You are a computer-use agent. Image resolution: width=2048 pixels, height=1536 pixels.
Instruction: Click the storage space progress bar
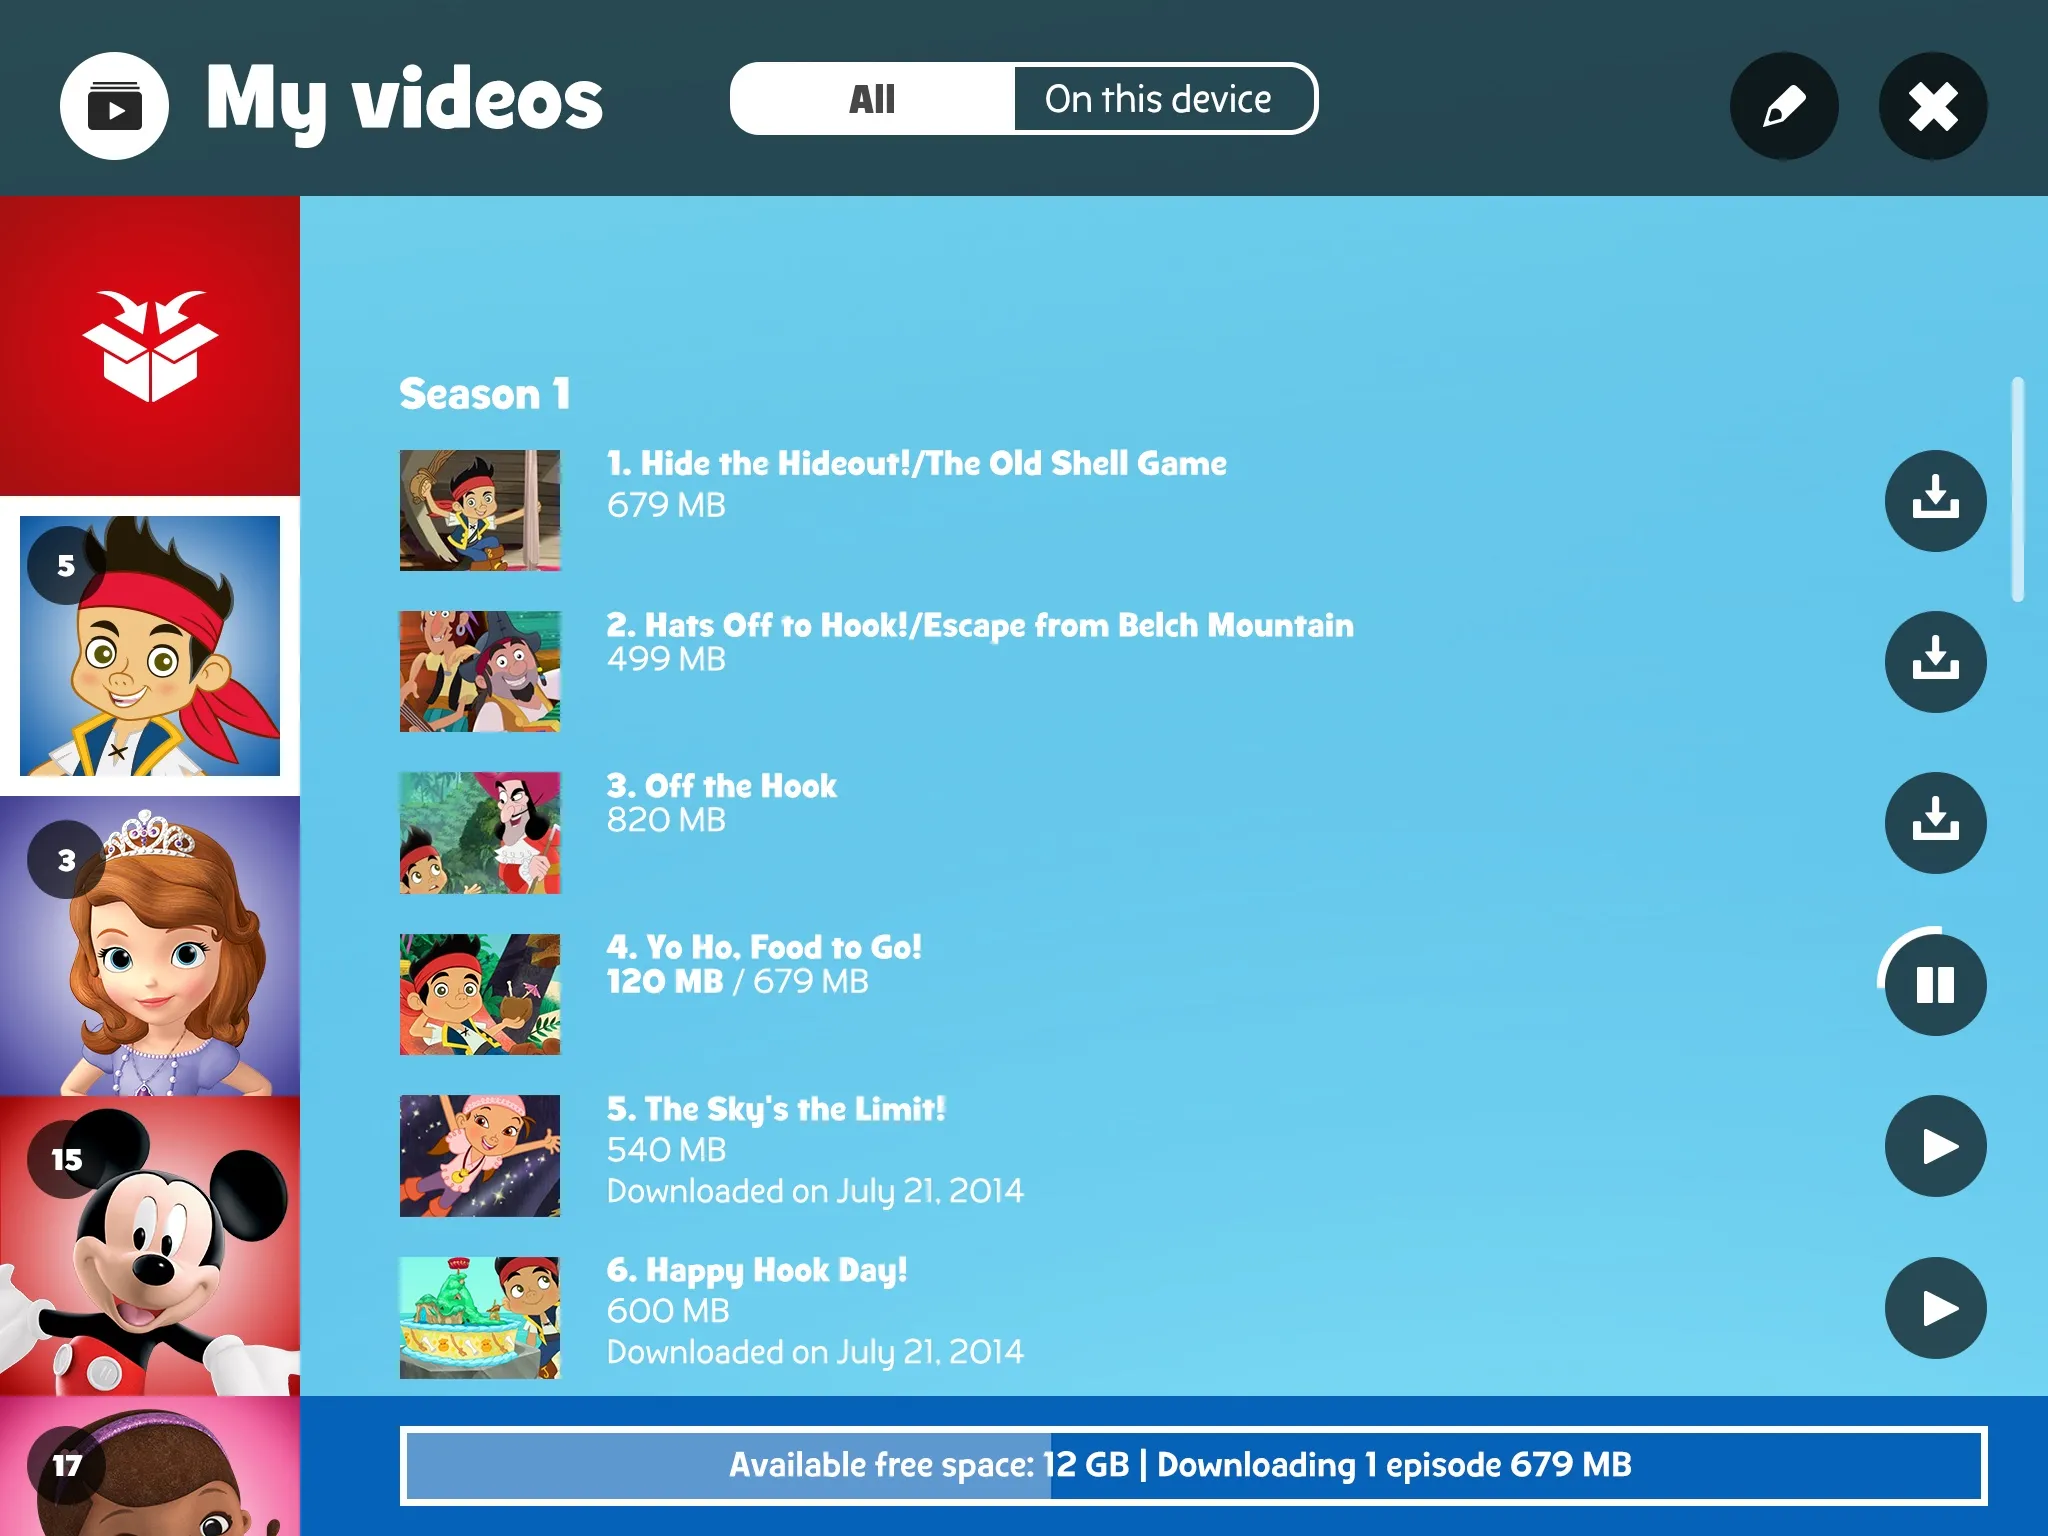pos(1193,1466)
